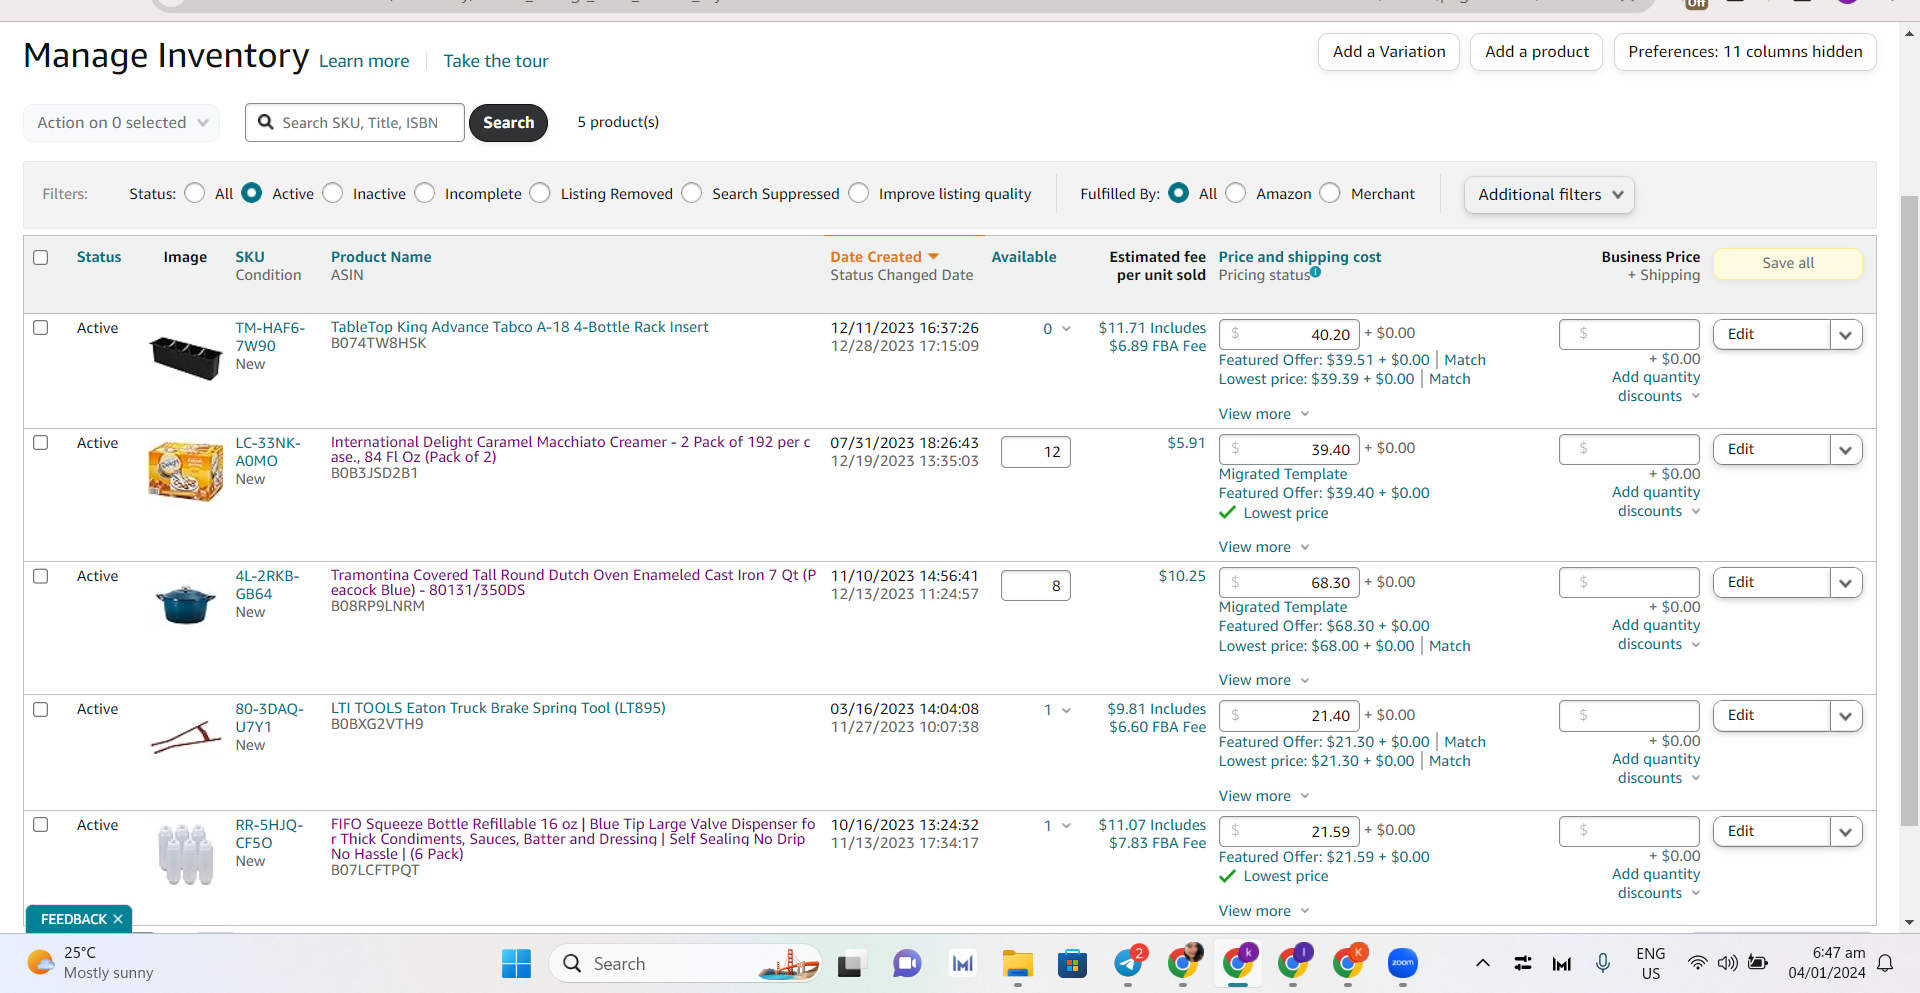Sort by the Product Name column header

tap(381, 257)
